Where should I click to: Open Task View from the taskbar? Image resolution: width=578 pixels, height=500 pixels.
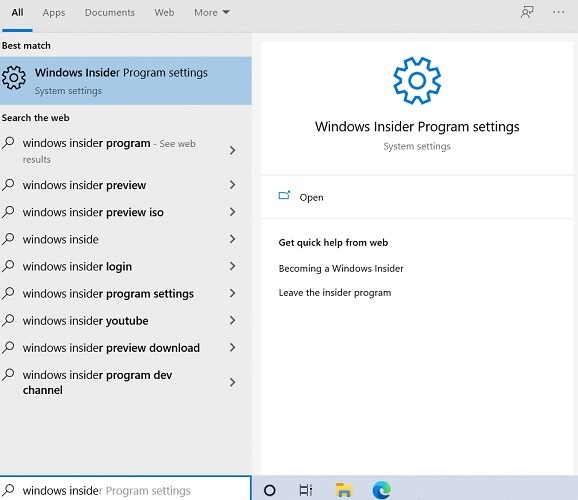pyautogui.click(x=306, y=490)
